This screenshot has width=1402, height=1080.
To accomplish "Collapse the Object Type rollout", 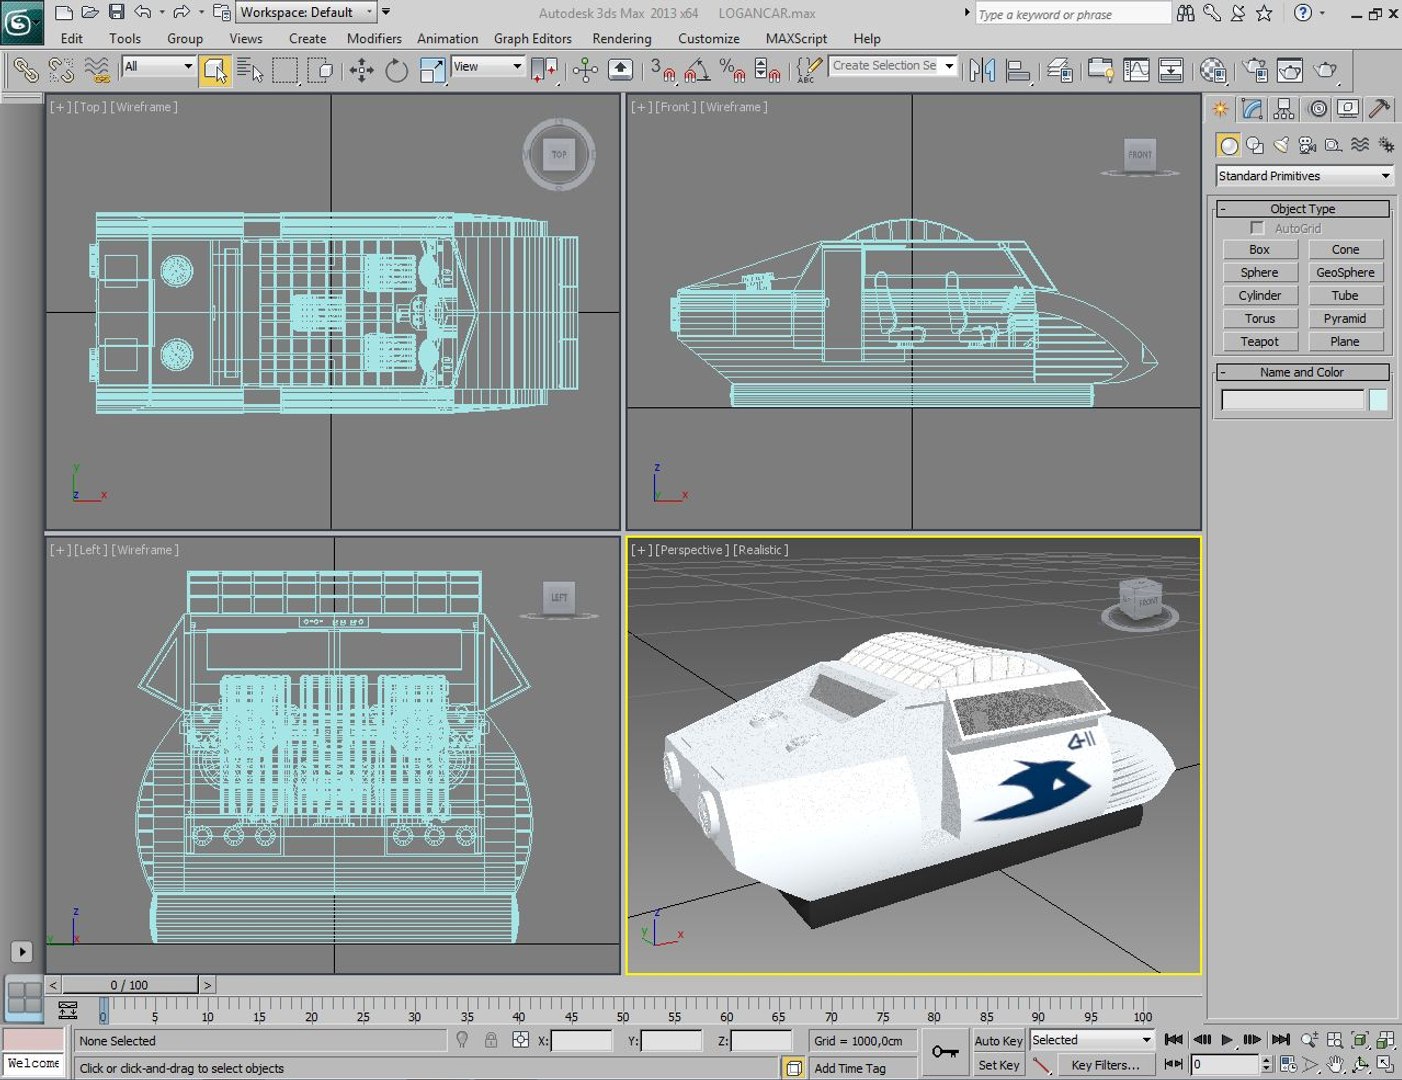I will coord(1302,208).
